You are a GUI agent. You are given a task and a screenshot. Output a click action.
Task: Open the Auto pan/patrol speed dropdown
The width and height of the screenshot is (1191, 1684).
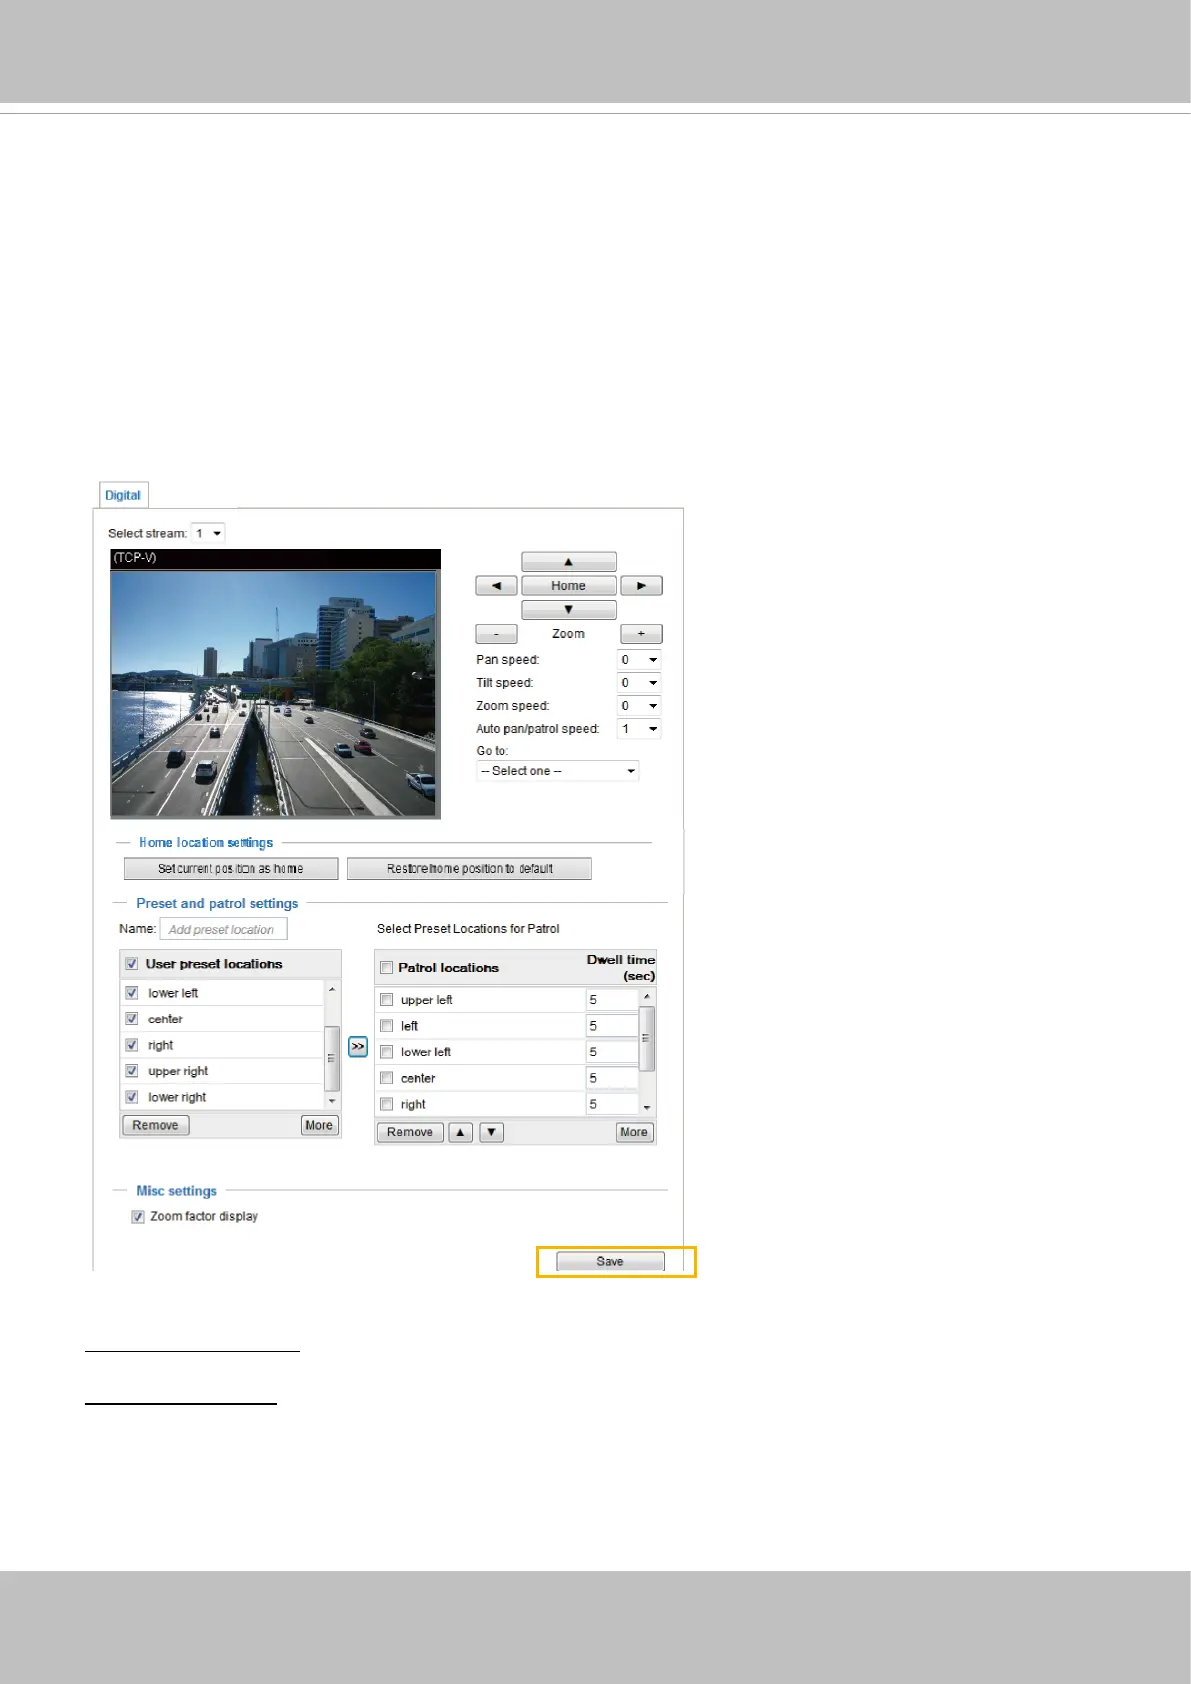click(639, 729)
